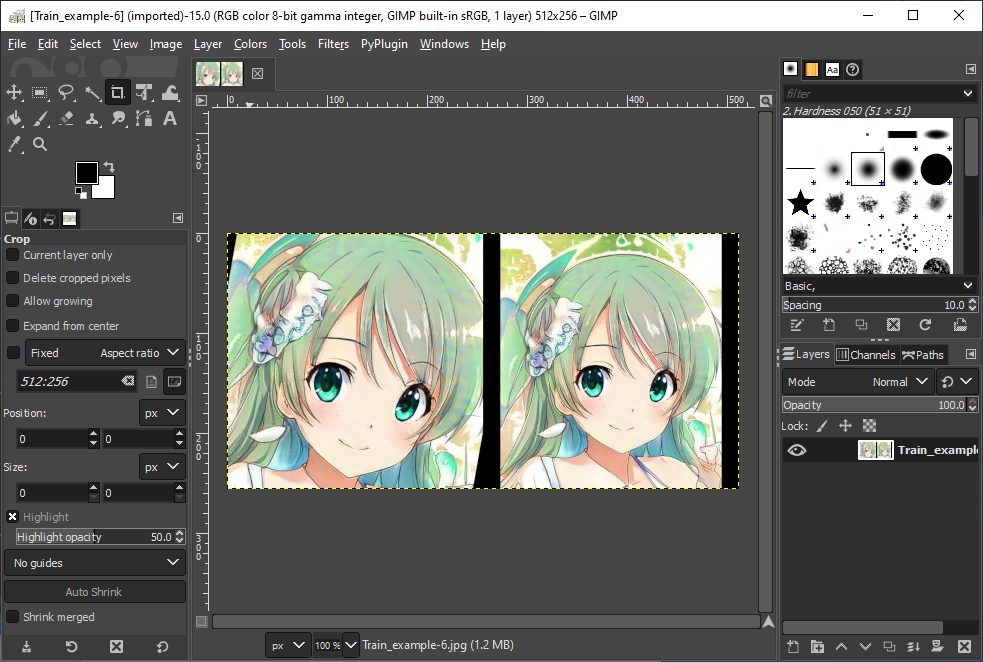Select the Eraser tool

click(66, 118)
